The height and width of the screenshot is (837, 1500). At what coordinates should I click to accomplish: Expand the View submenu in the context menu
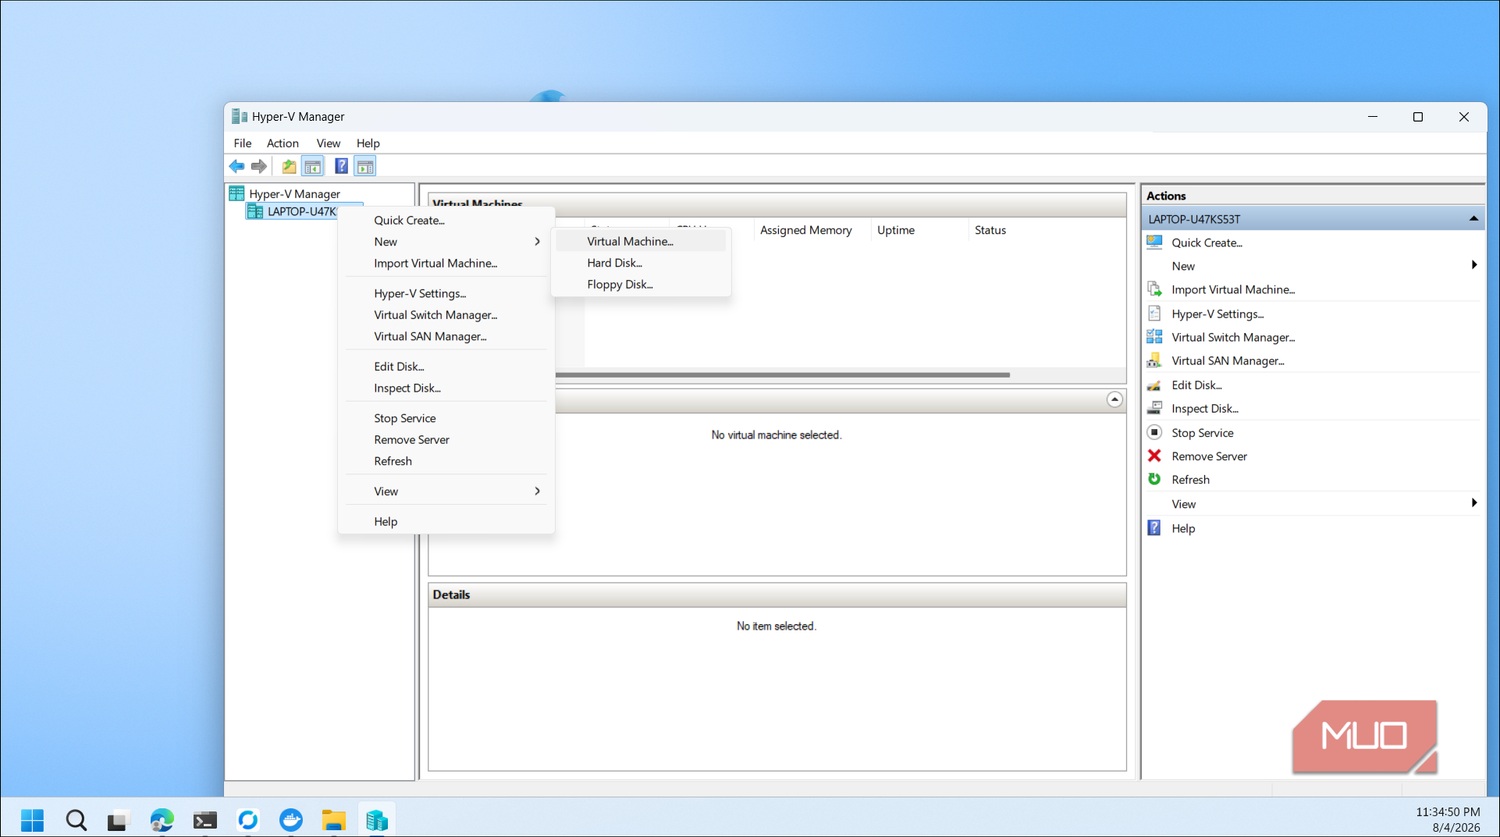447,491
